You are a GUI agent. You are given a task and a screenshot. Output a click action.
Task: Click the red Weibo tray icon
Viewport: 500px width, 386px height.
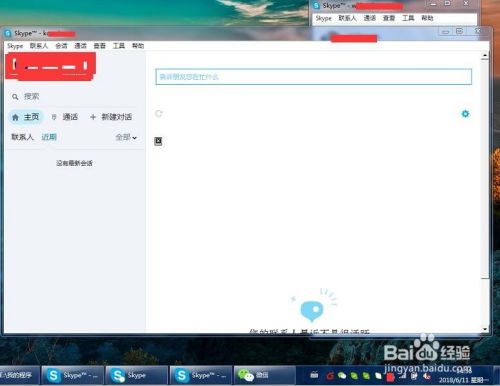click(330, 376)
